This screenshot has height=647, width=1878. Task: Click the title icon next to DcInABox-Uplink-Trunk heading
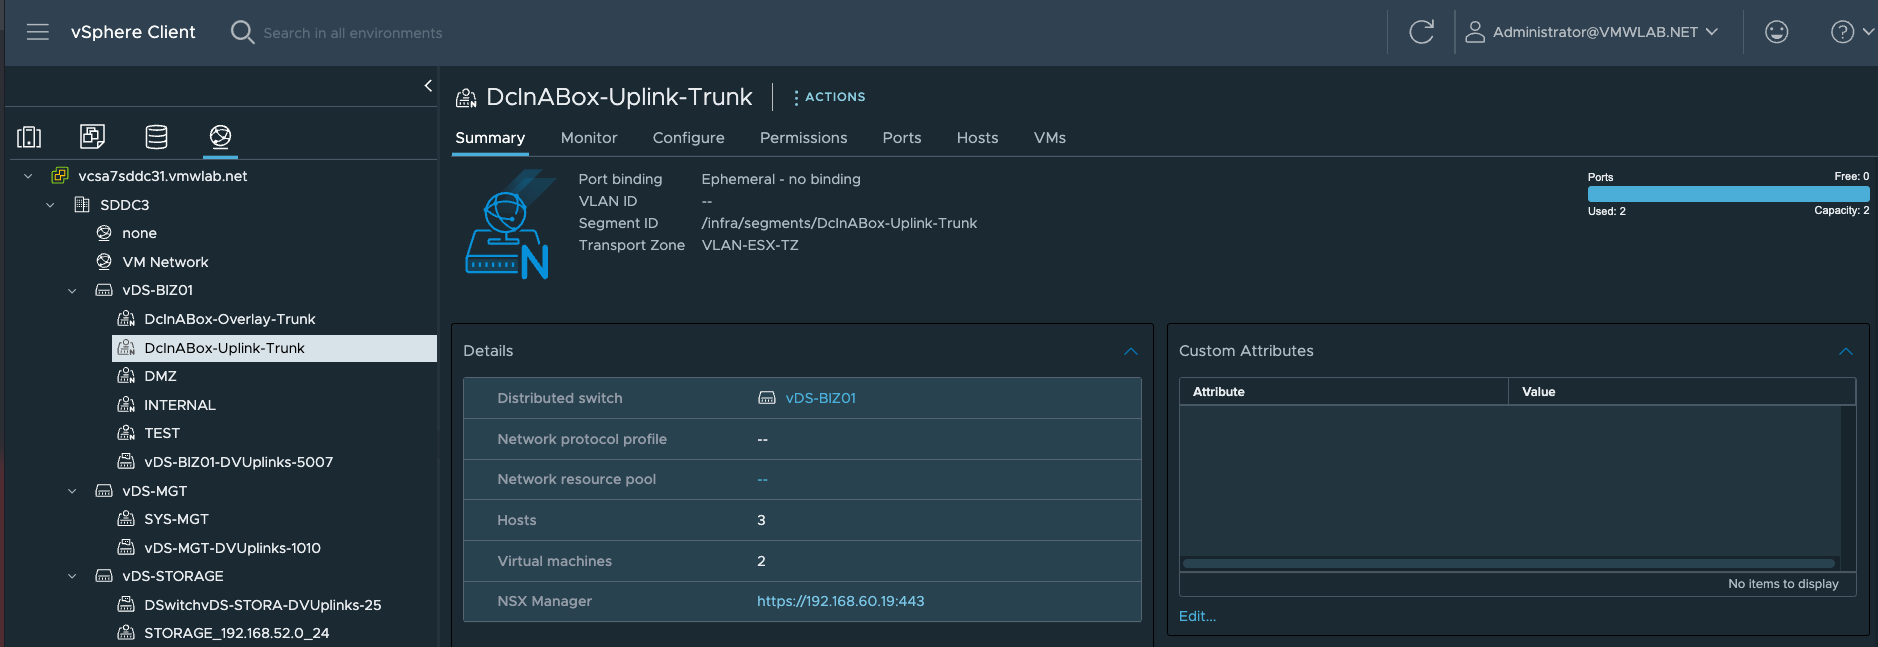pyautogui.click(x=466, y=98)
